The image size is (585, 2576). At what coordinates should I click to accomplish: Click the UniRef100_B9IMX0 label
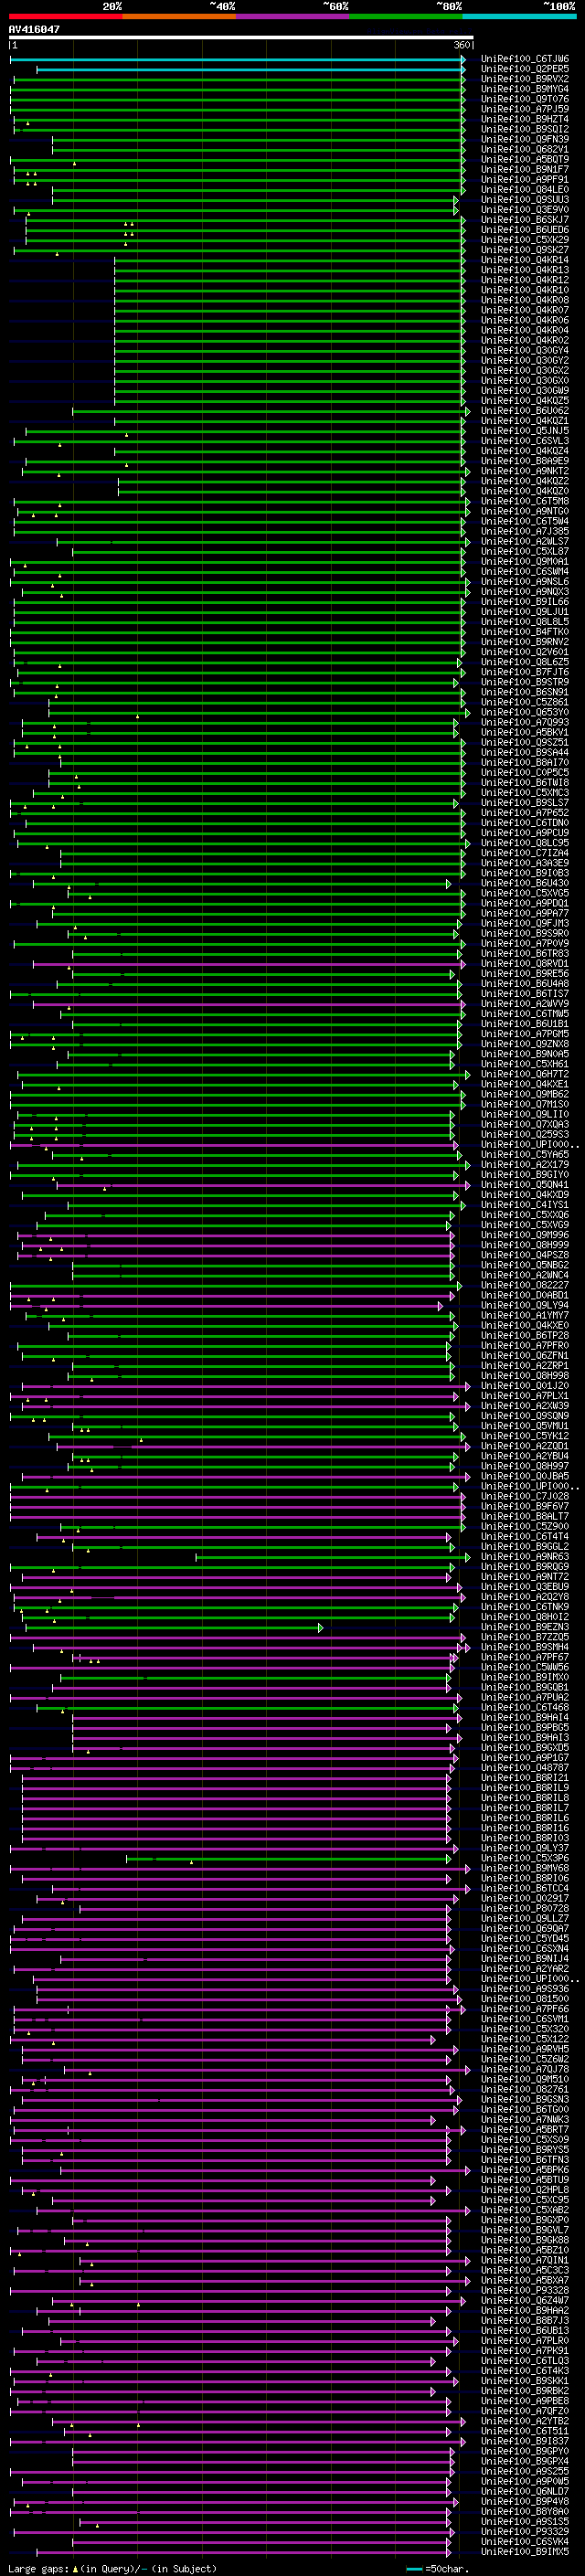click(525, 1677)
